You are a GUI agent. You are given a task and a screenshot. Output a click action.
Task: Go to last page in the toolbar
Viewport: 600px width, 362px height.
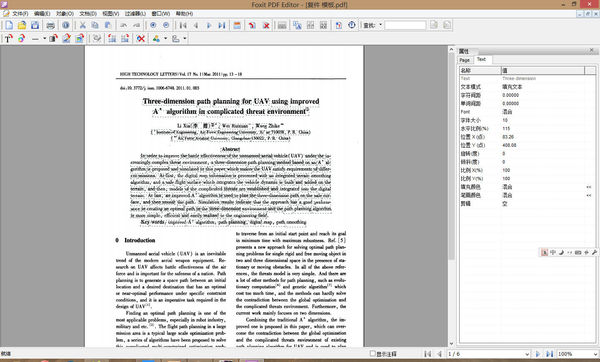pyautogui.click(x=222, y=25)
